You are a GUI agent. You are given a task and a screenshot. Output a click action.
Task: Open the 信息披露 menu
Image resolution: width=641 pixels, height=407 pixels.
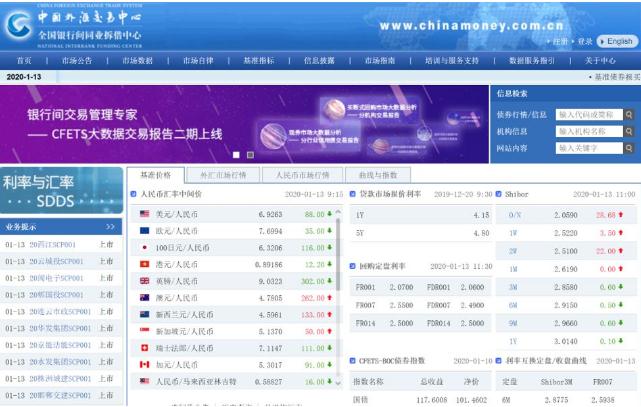(x=319, y=60)
